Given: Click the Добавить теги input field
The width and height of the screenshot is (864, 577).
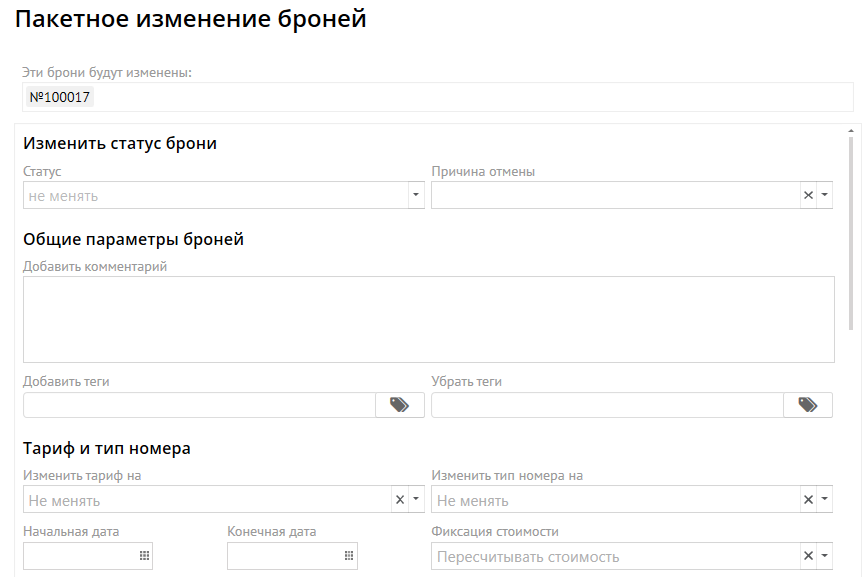Looking at the screenshot, I should tap(199, 405).
